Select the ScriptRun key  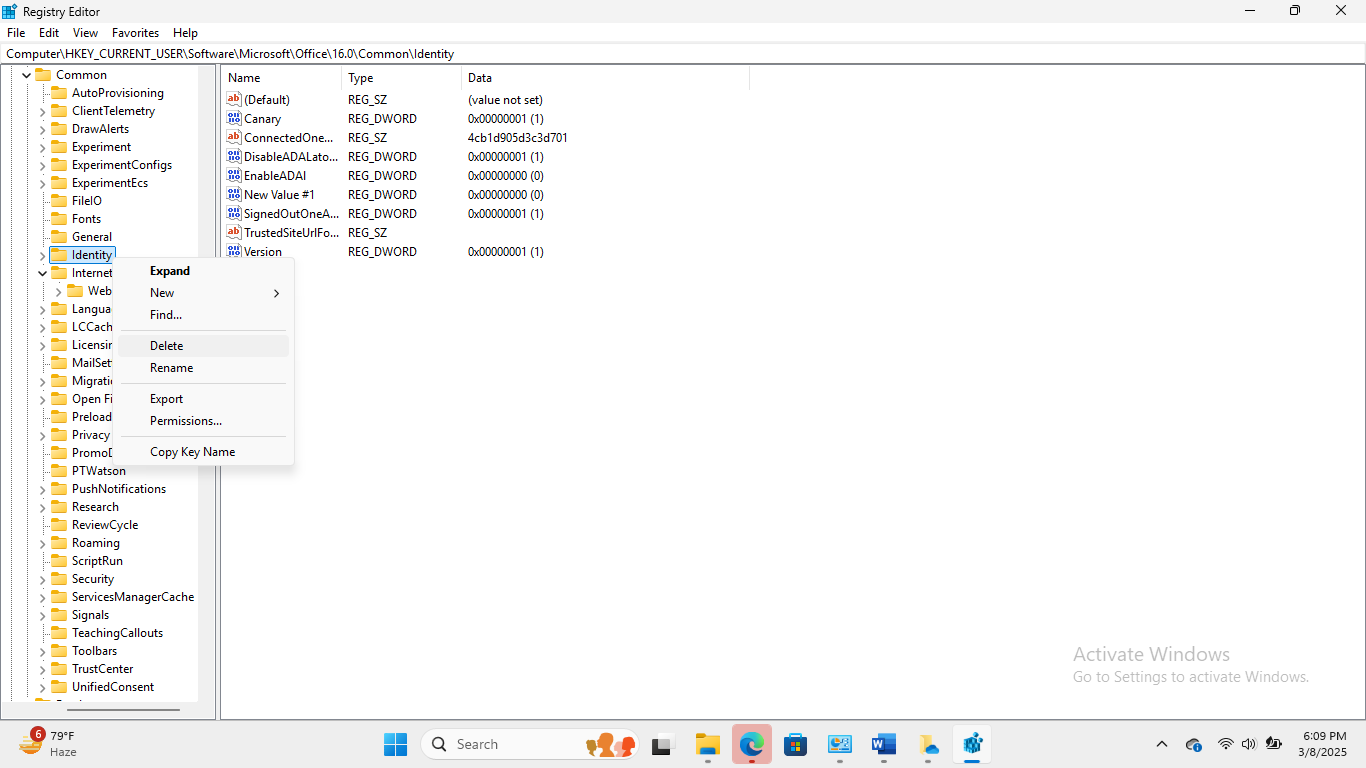tap(97, 561)
